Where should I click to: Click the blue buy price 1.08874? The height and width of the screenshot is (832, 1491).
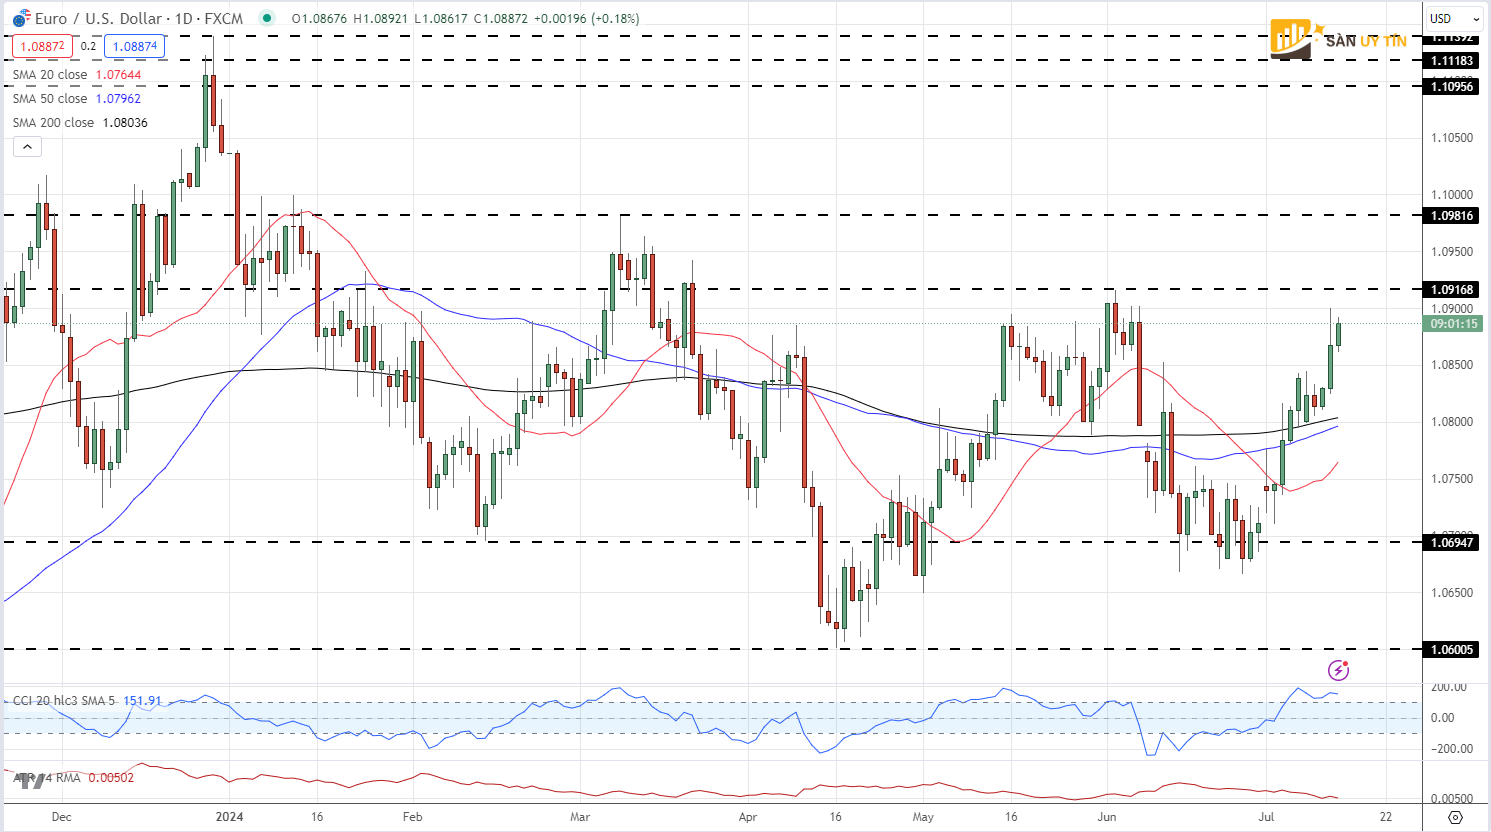134,46
